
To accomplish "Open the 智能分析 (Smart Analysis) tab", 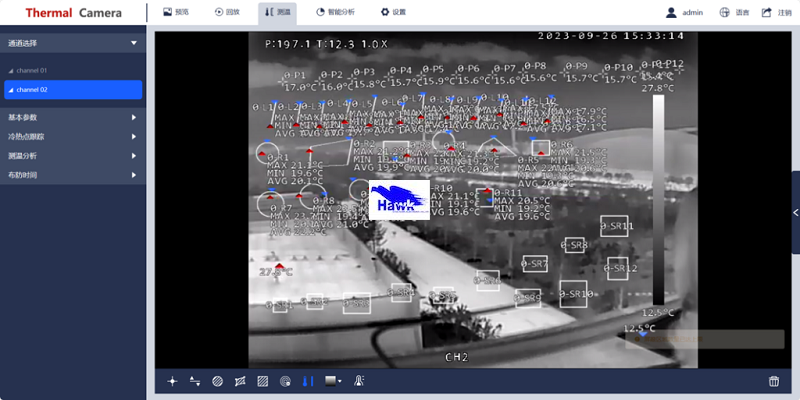I will [x=334, y=12].
